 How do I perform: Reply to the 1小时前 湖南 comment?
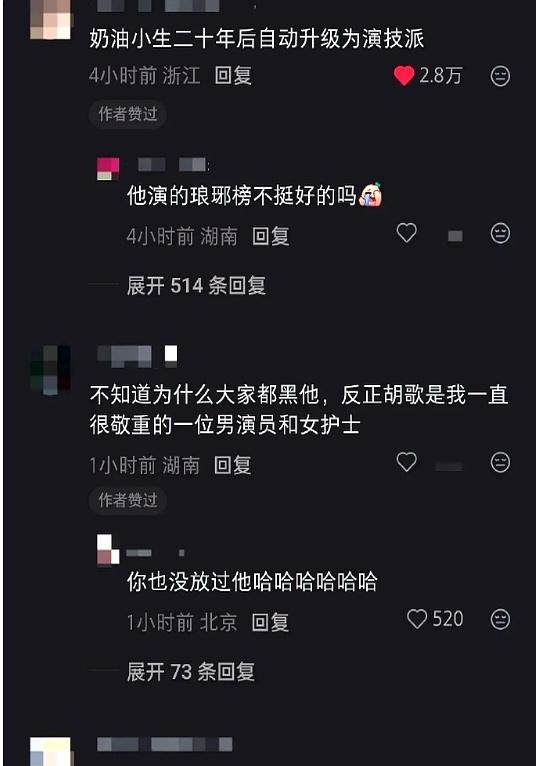pos(233,465)
